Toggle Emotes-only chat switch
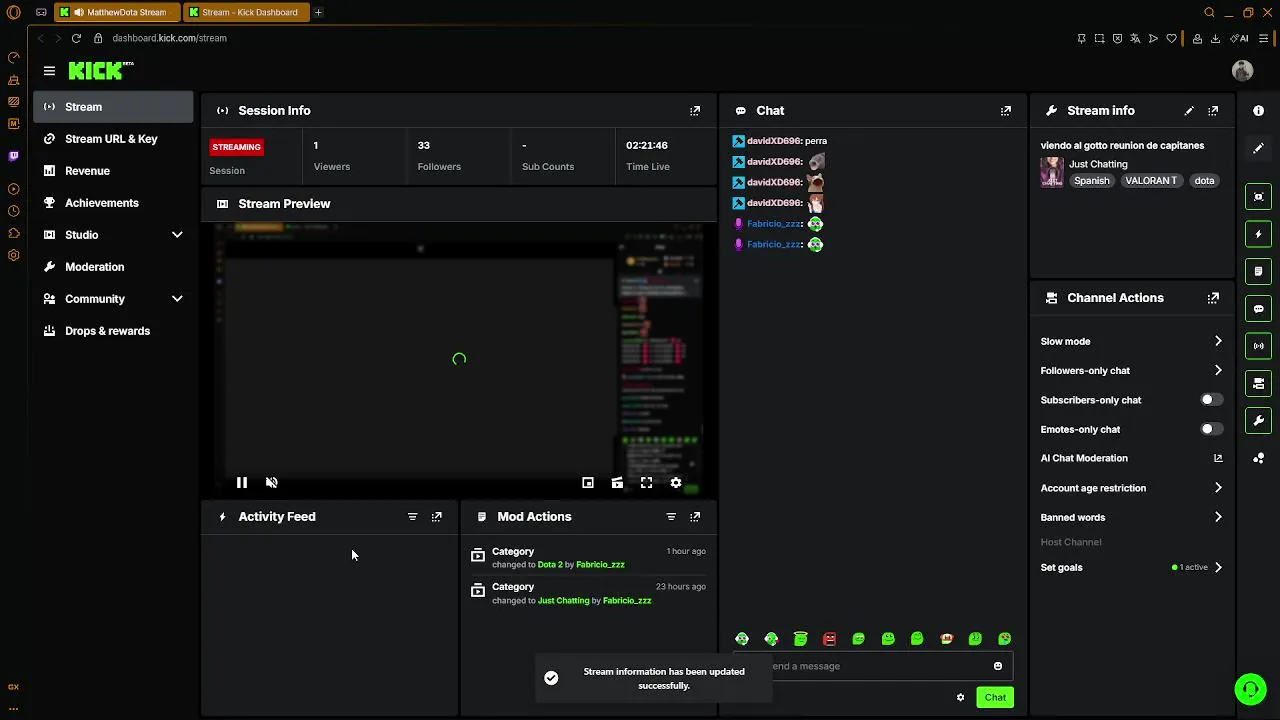 (1211, 429)
